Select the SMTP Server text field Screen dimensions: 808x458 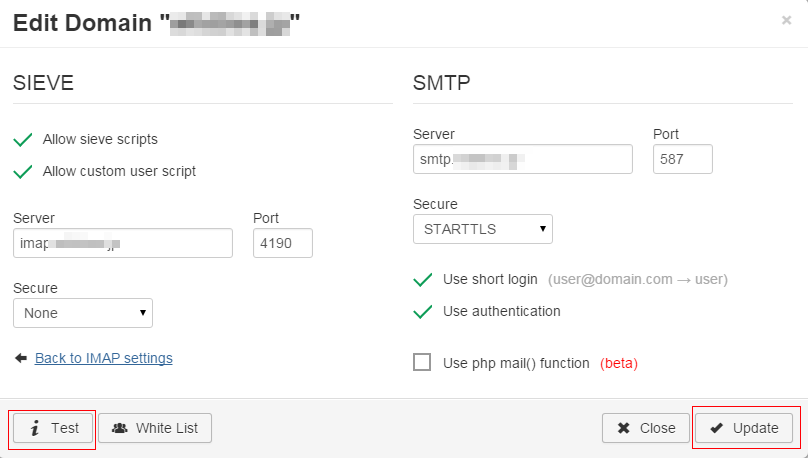(x=523, y=159)
